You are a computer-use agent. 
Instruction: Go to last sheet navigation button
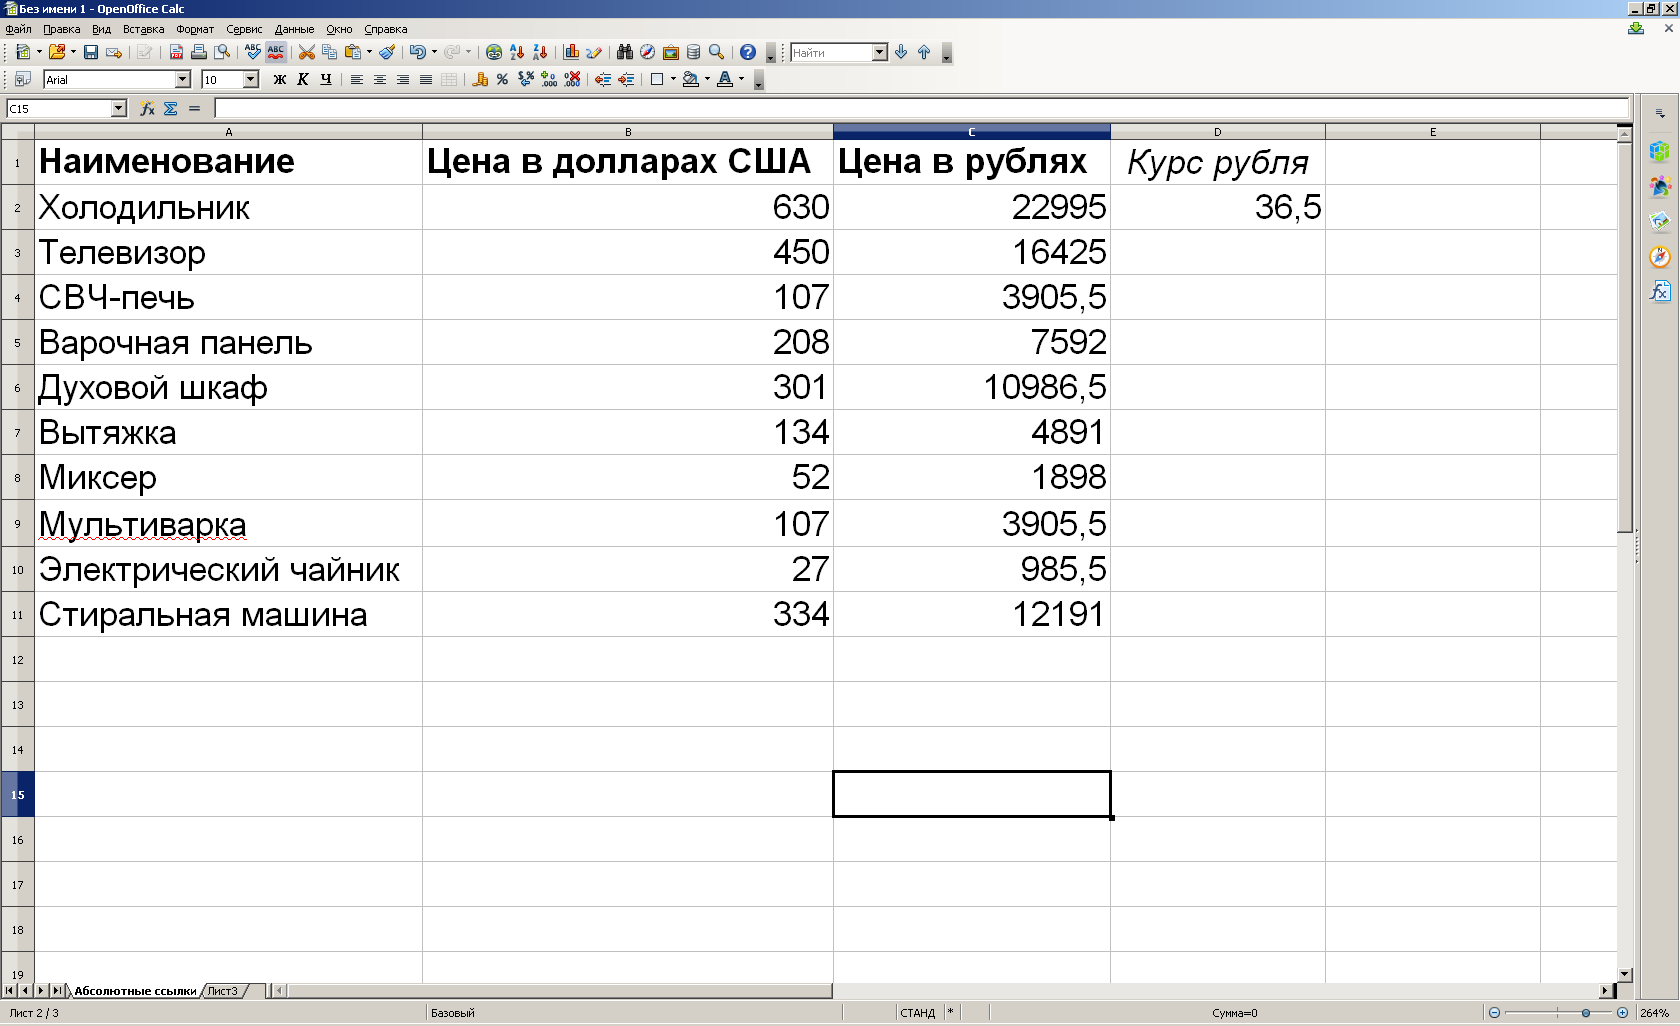coord(57,991)
